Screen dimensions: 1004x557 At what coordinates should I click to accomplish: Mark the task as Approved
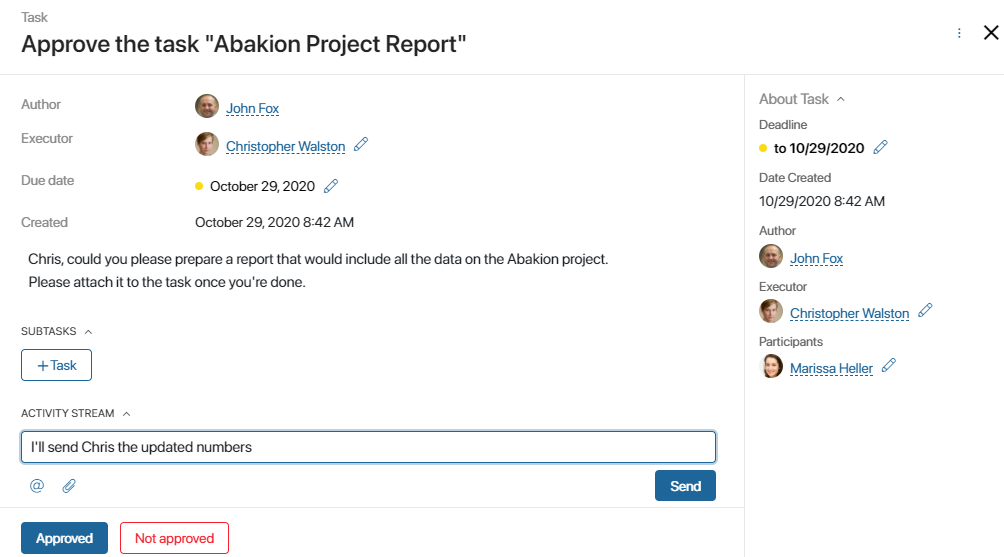tap(64, 538)
